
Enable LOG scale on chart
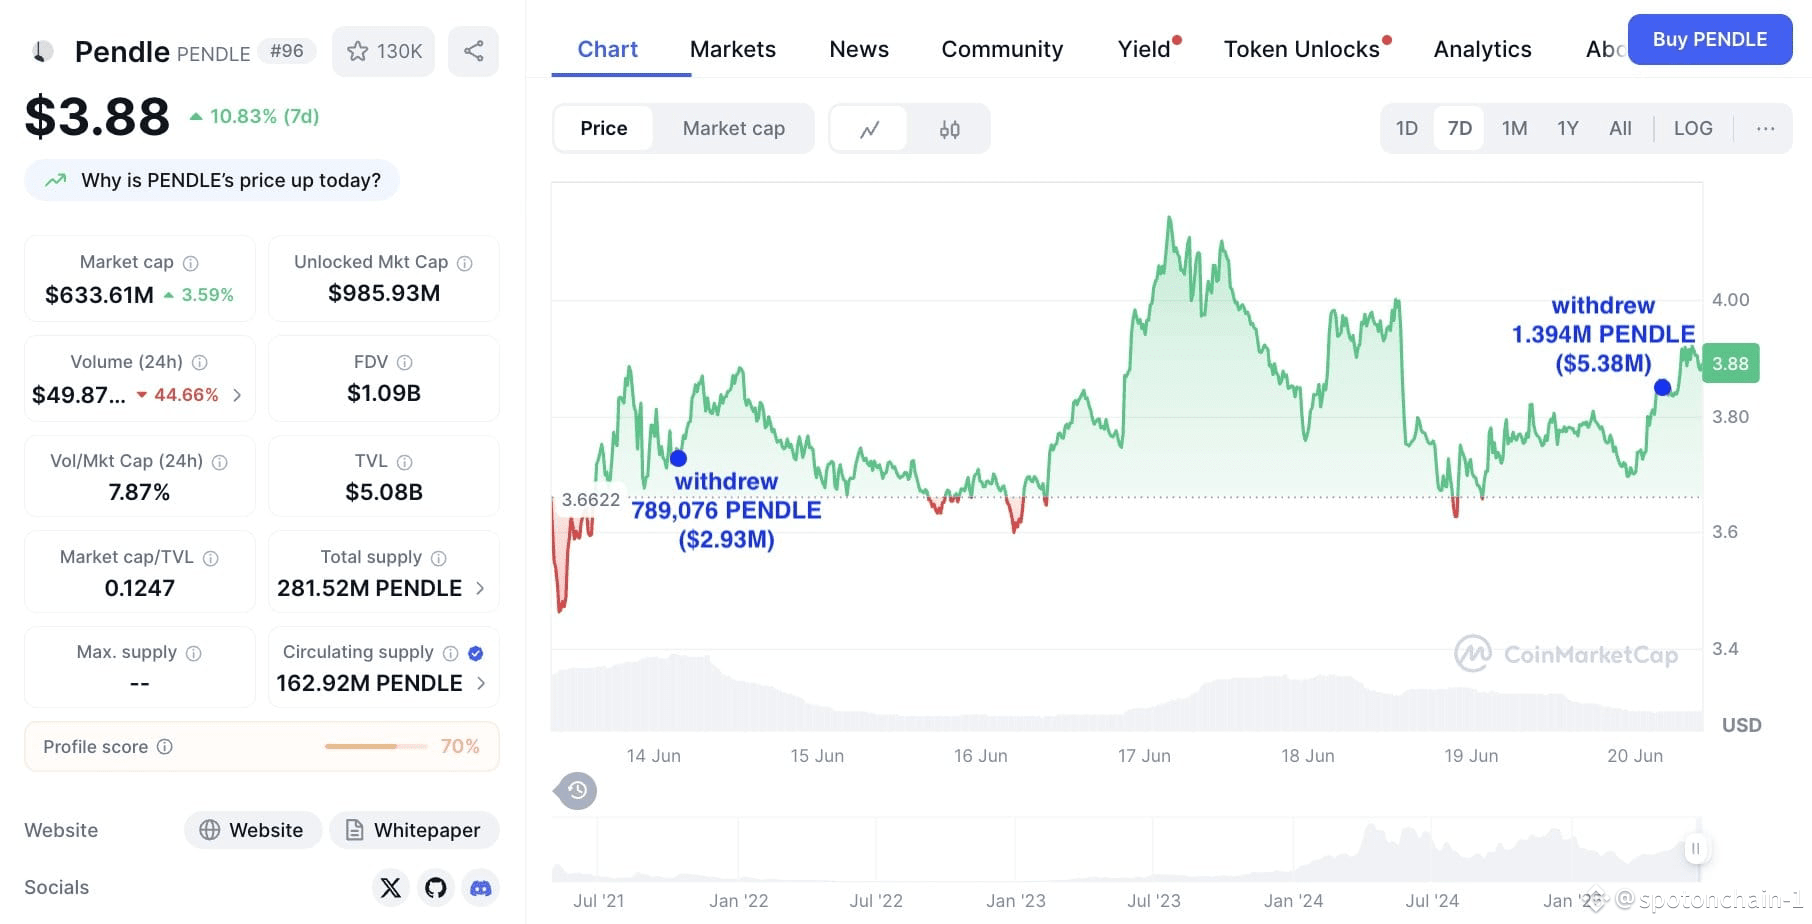pos(1693,129)
